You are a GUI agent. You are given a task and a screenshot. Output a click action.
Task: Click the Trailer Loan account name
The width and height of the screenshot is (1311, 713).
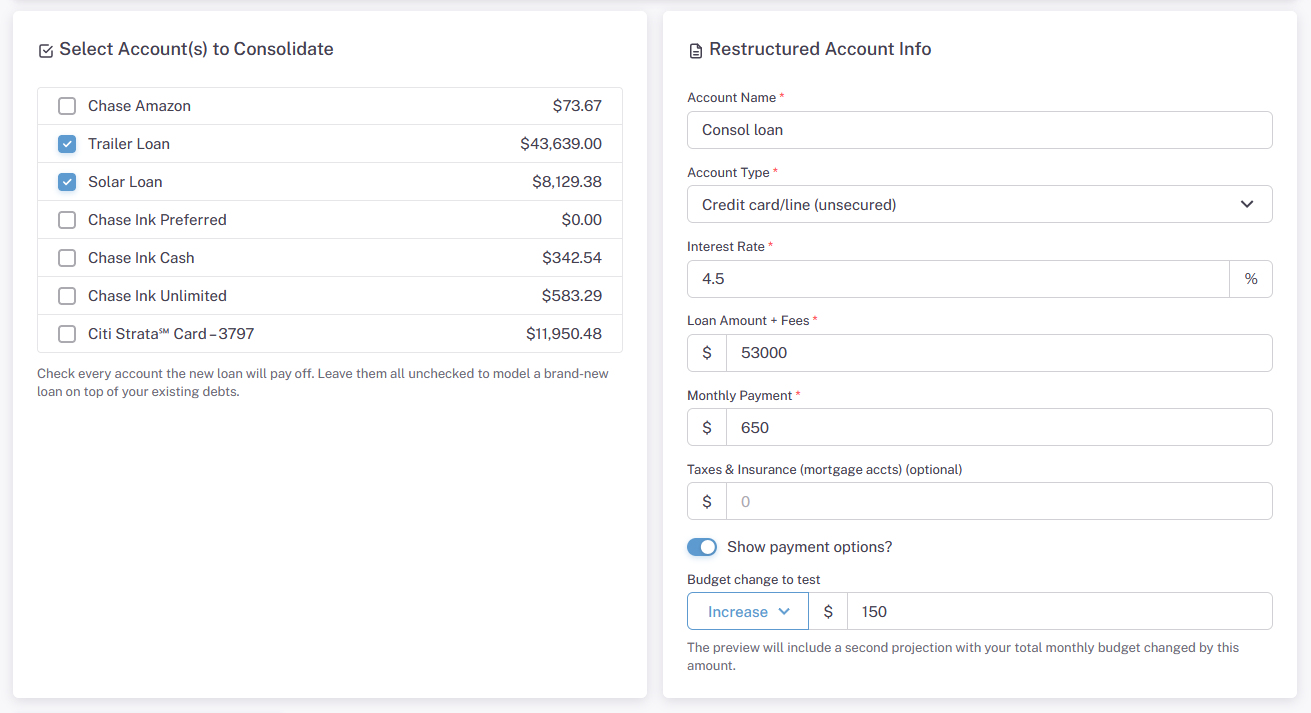(129, 144)
